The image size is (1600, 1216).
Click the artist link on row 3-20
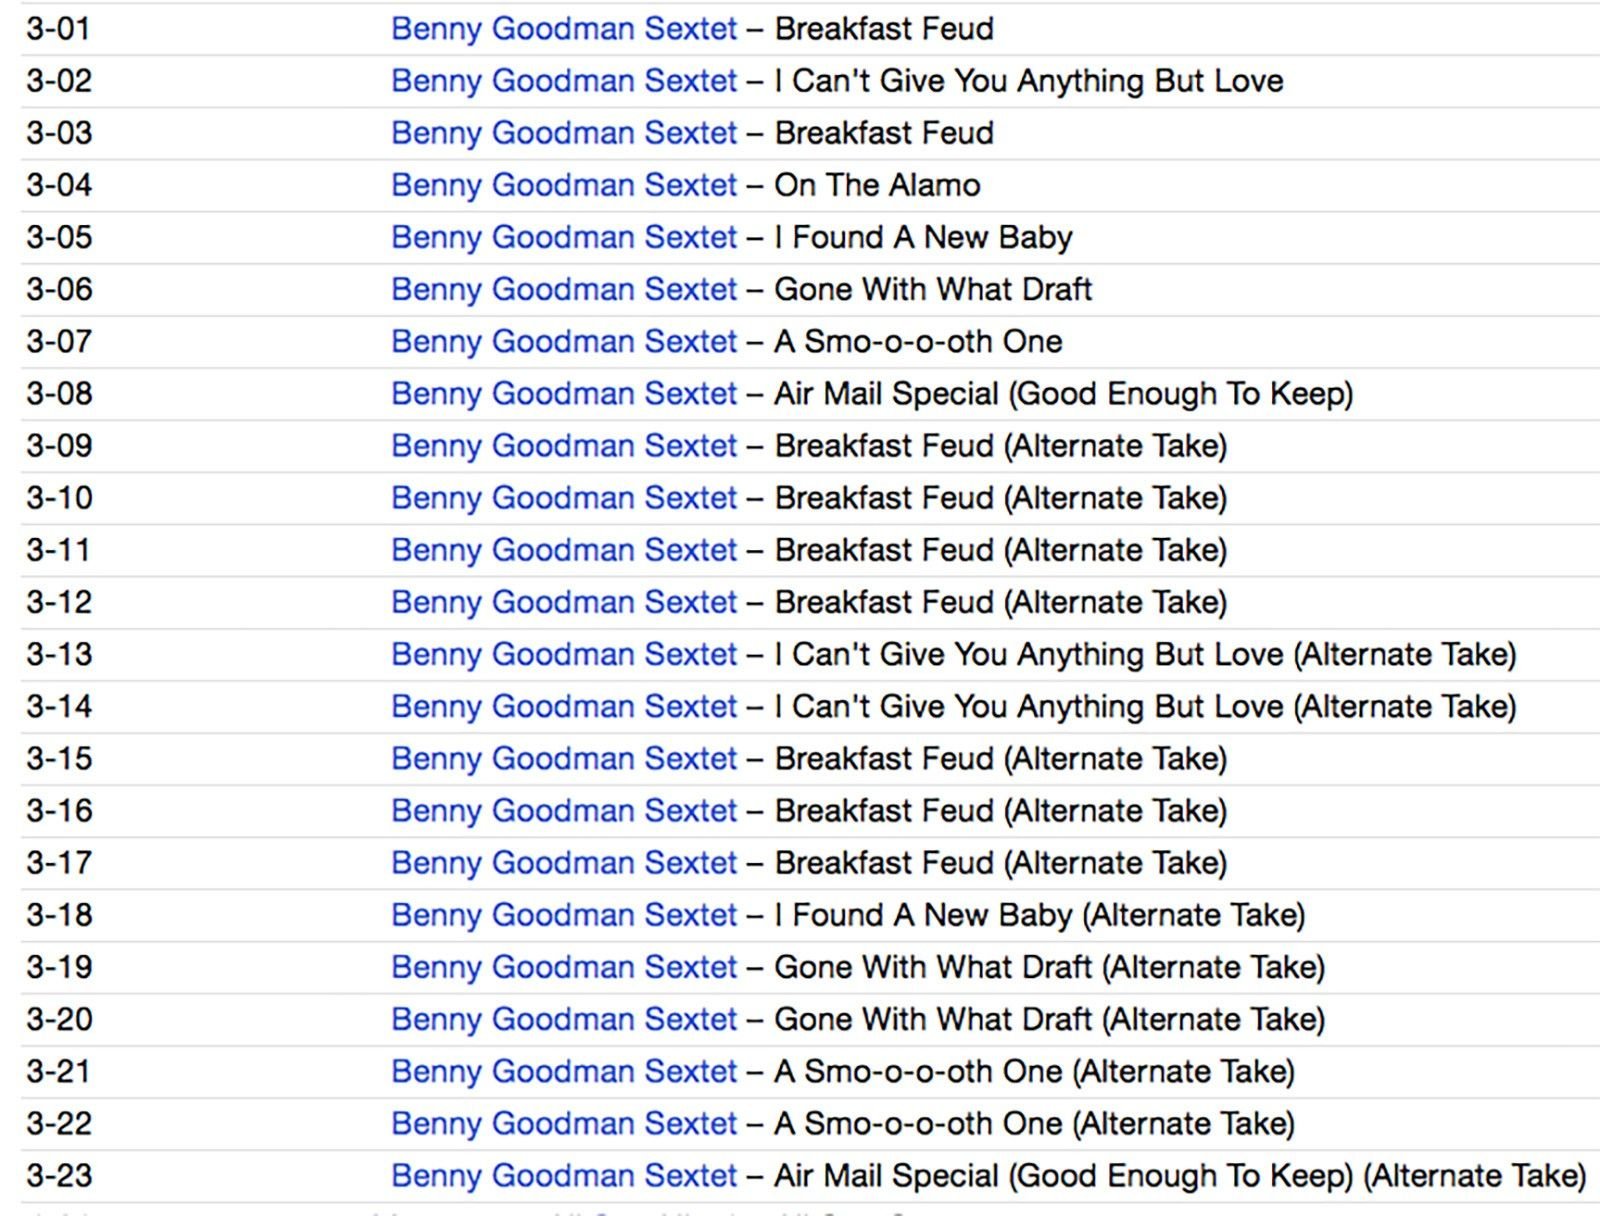pos(563,1020)
